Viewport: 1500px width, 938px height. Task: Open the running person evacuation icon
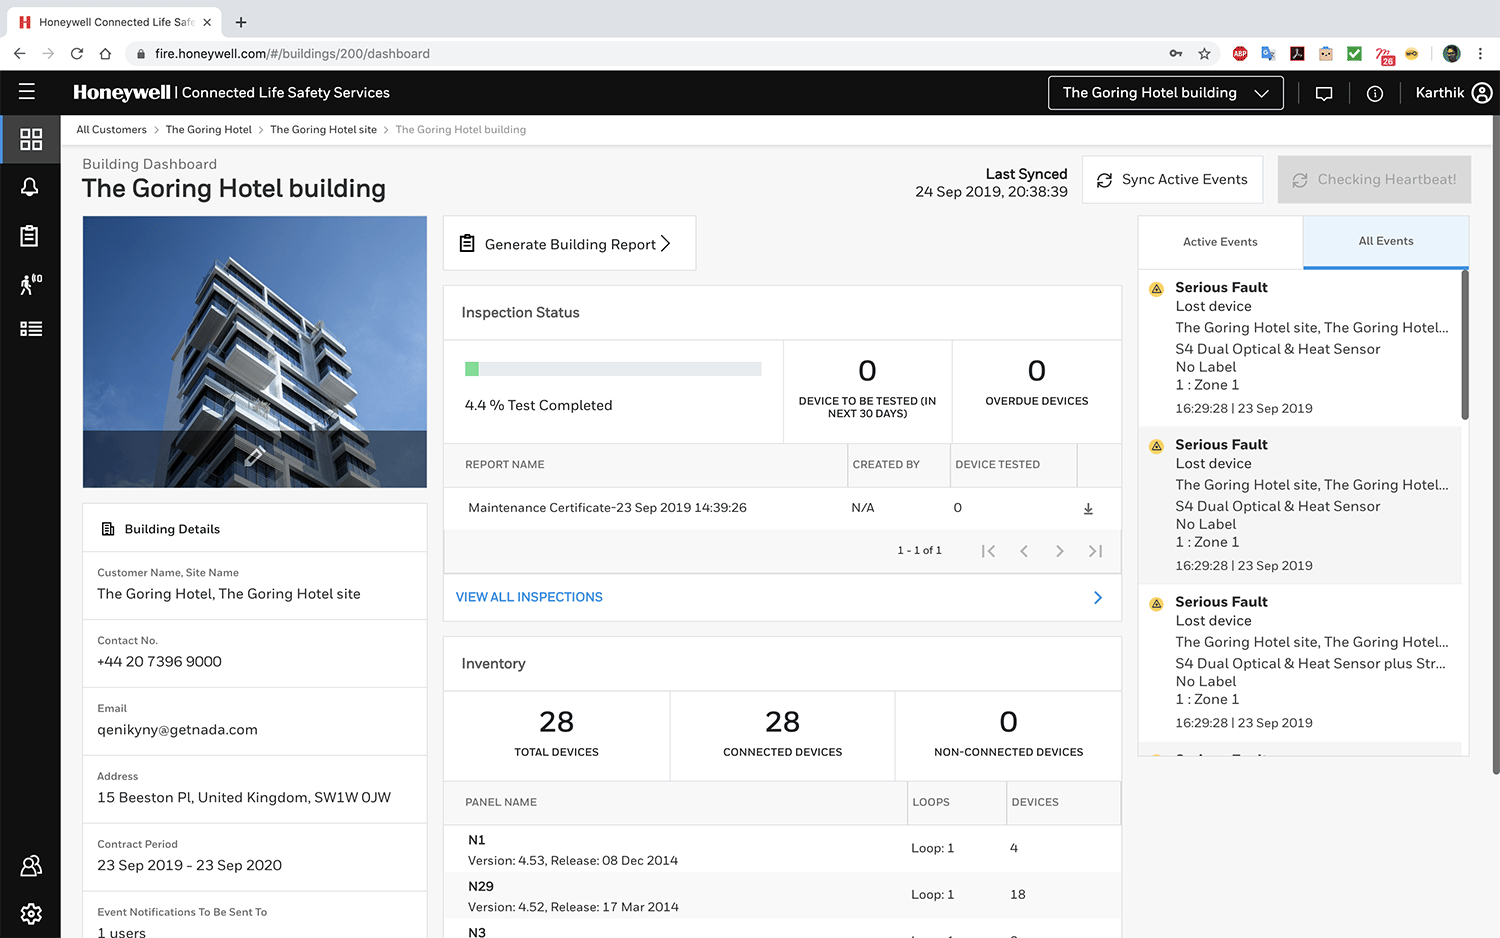(x=30, y=284)
